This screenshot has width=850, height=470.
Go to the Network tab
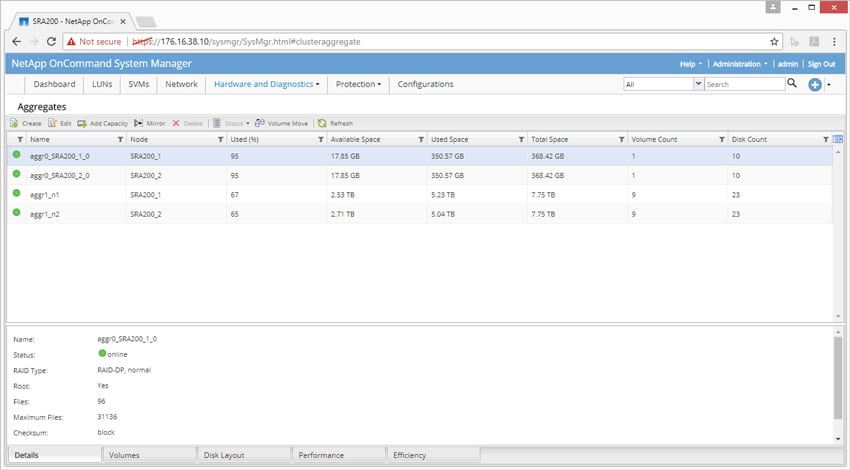click(x=182, y=84)
